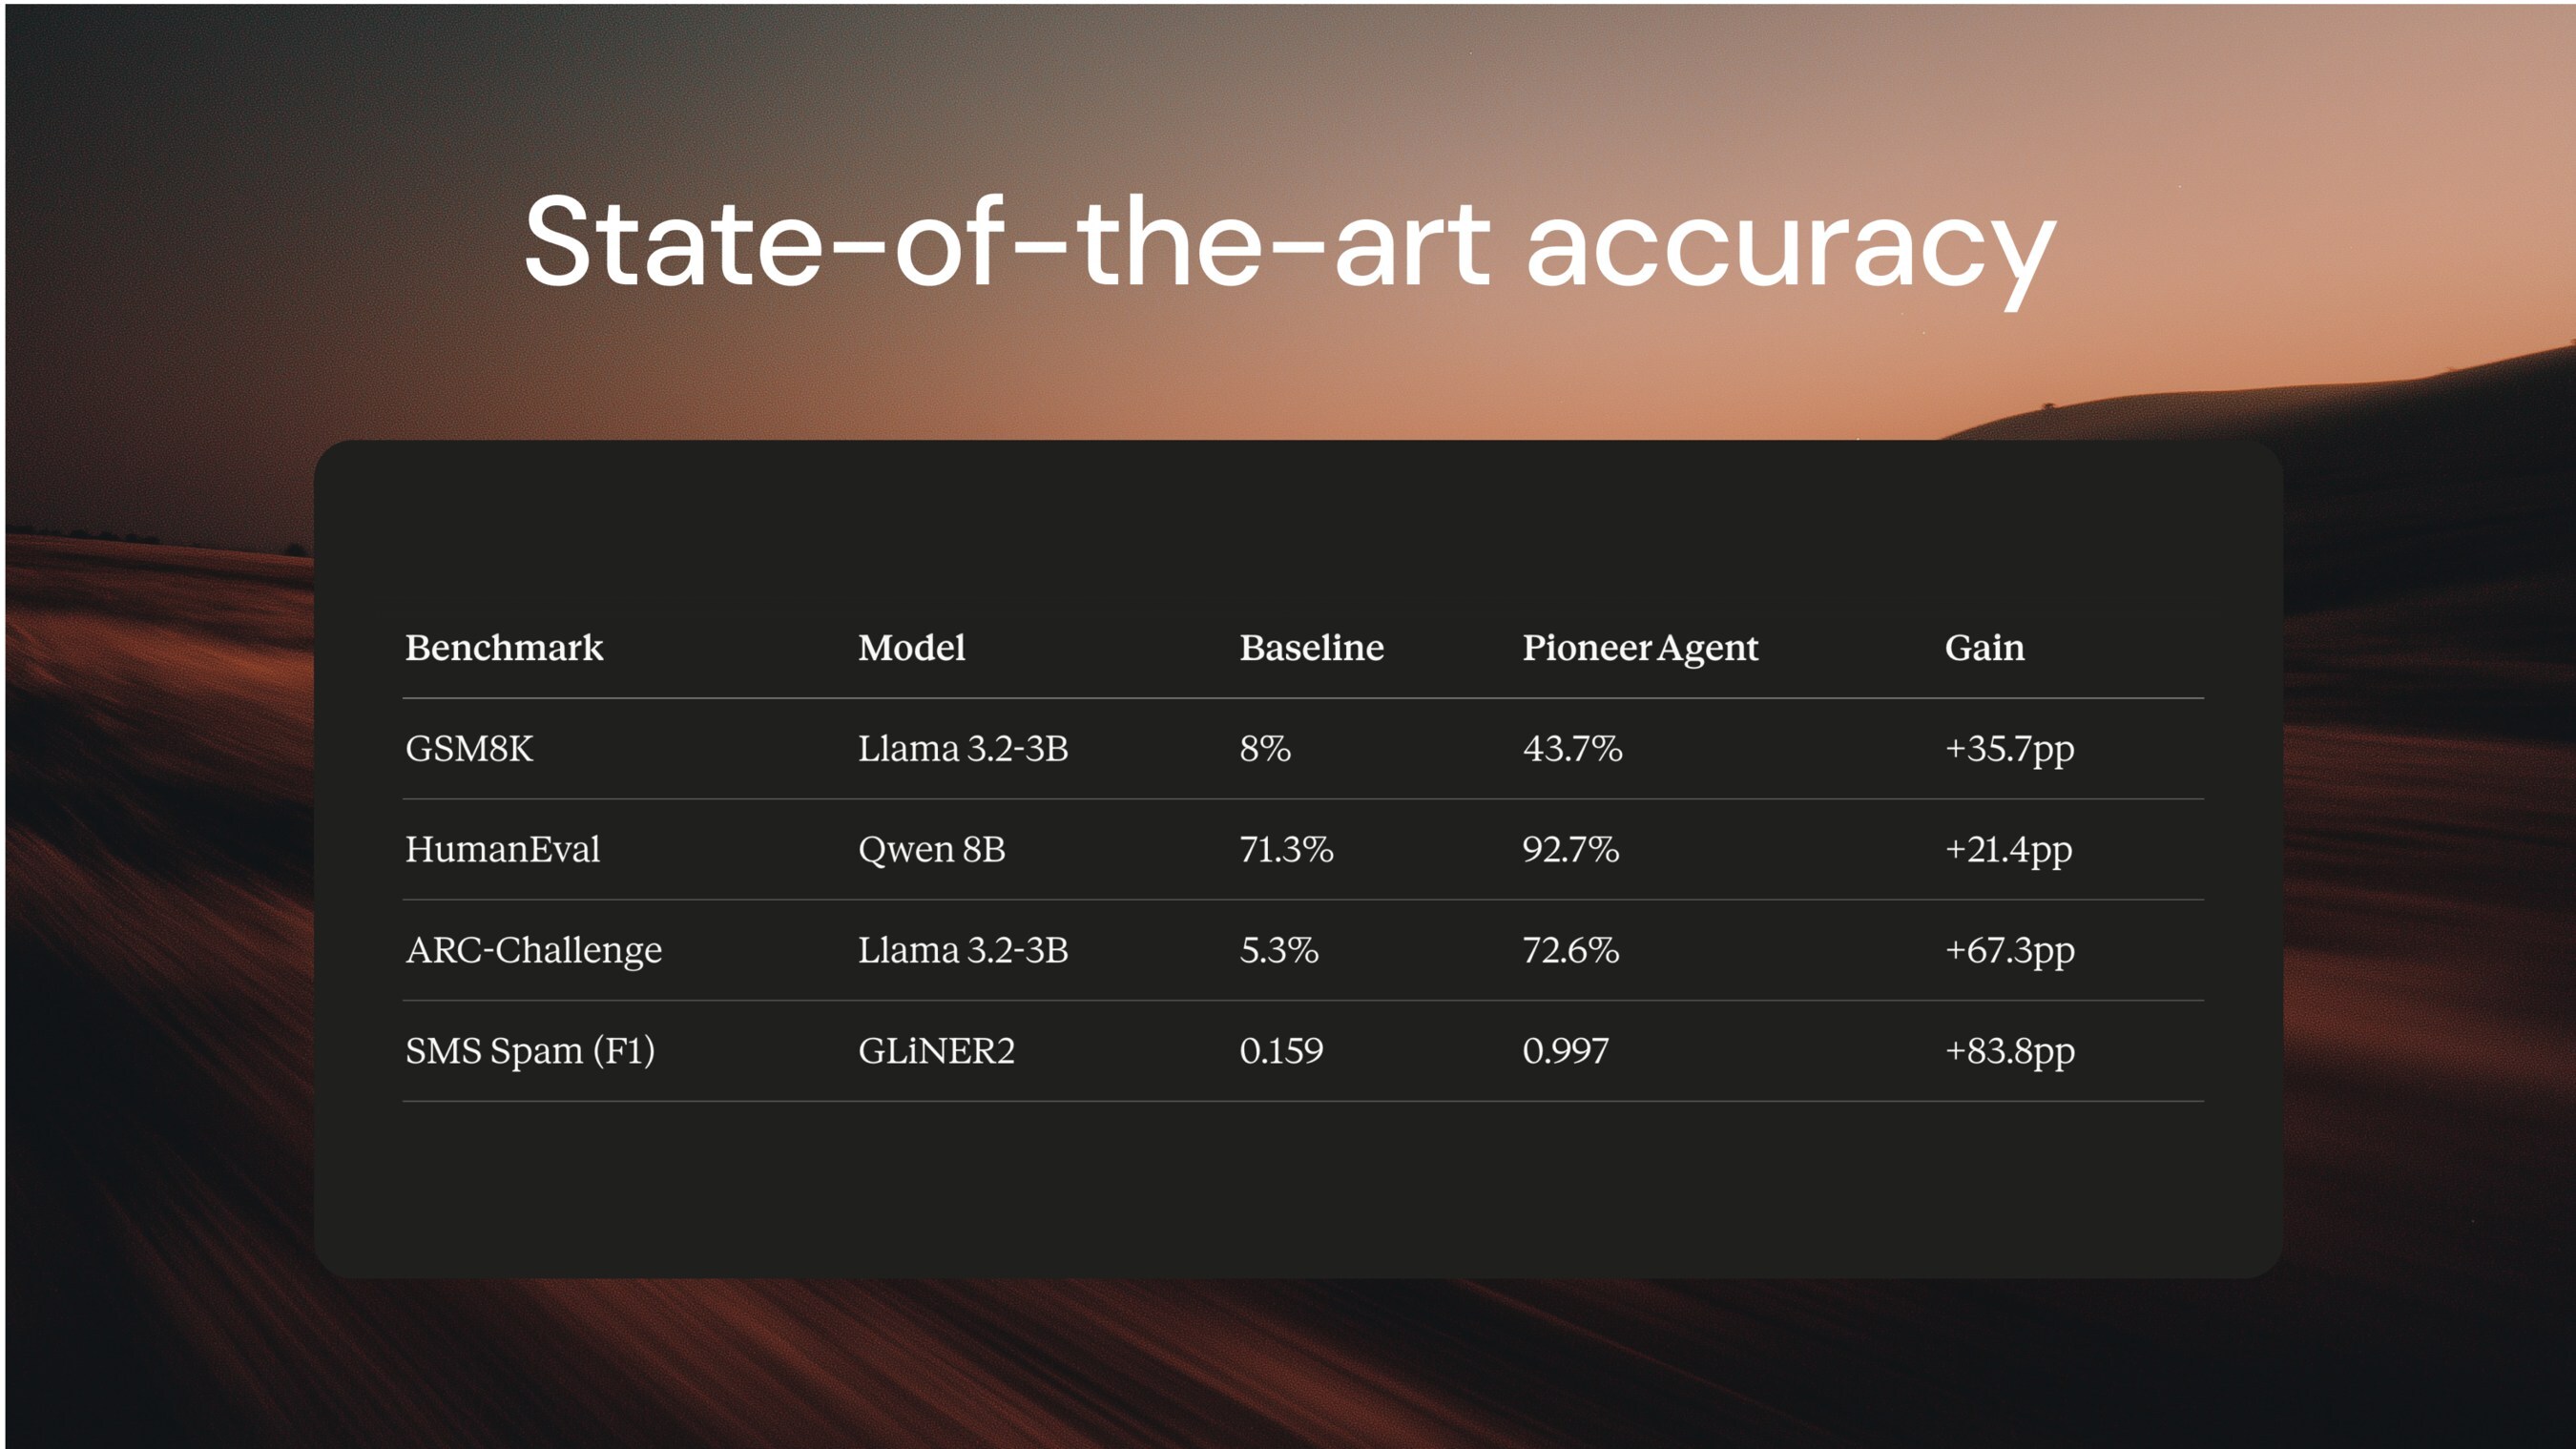Select the +83.8pp gain value
This screenshot has height=1449, width=2576.
click(x=2009, y=1051)
